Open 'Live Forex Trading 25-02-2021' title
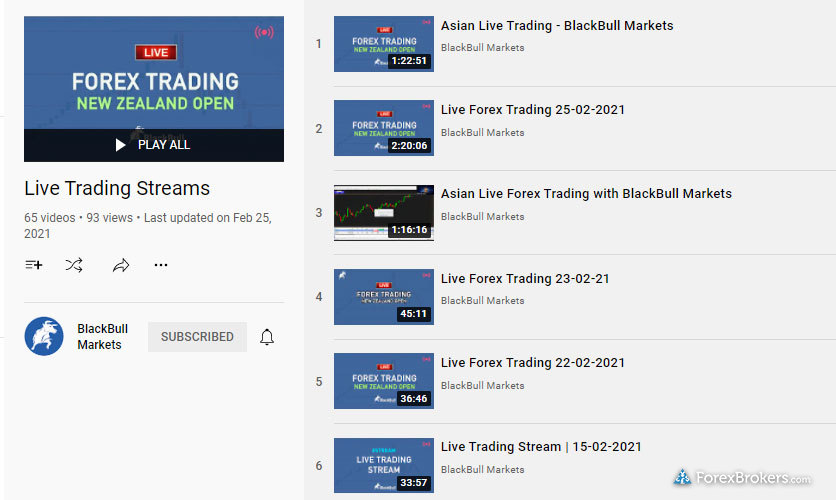 pyautogui.click(x=533, y=110)
